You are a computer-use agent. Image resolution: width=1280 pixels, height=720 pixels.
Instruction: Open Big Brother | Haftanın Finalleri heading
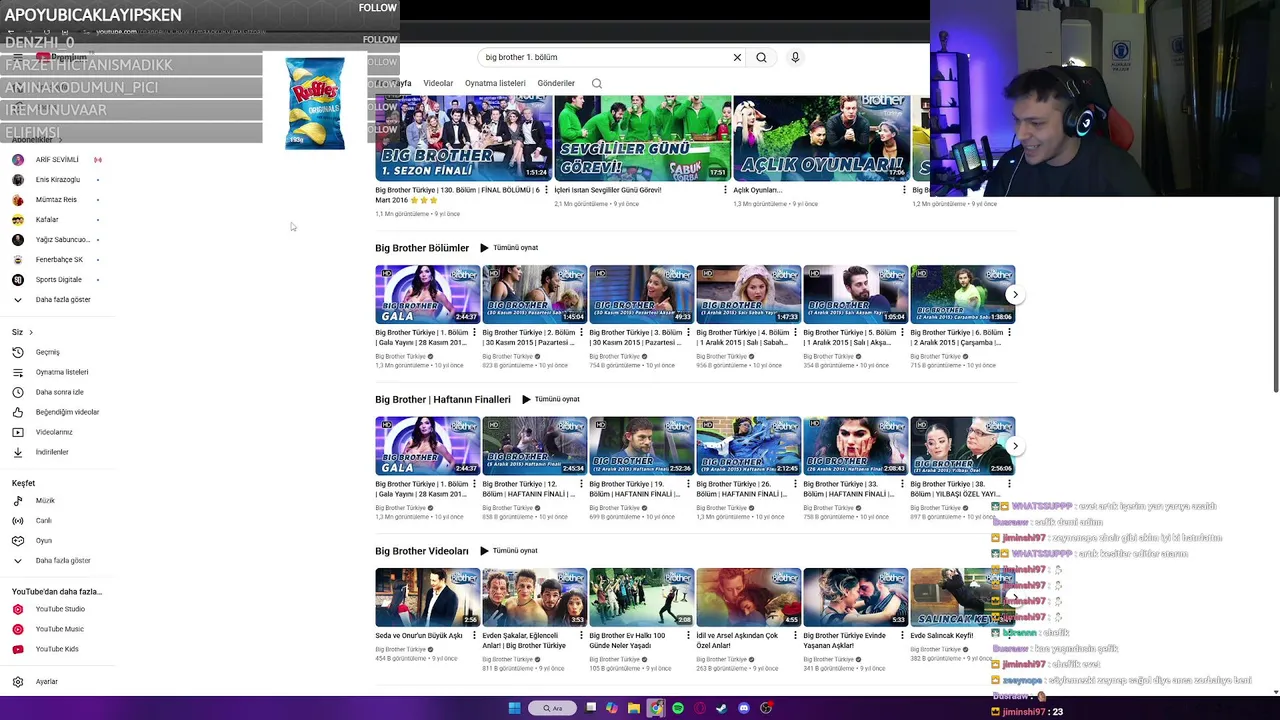click(x=443, y=399)
